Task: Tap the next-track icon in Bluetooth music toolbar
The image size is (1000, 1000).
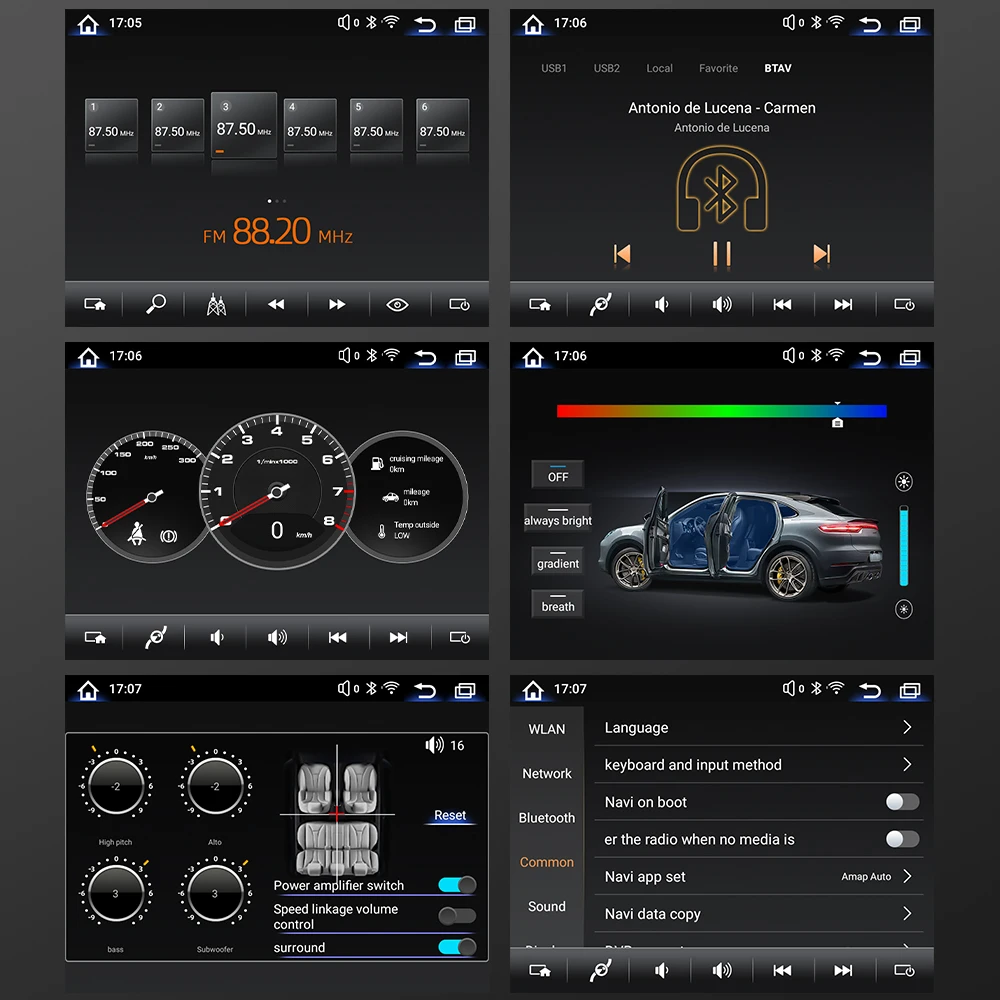Action: click(x=842, y=304)
